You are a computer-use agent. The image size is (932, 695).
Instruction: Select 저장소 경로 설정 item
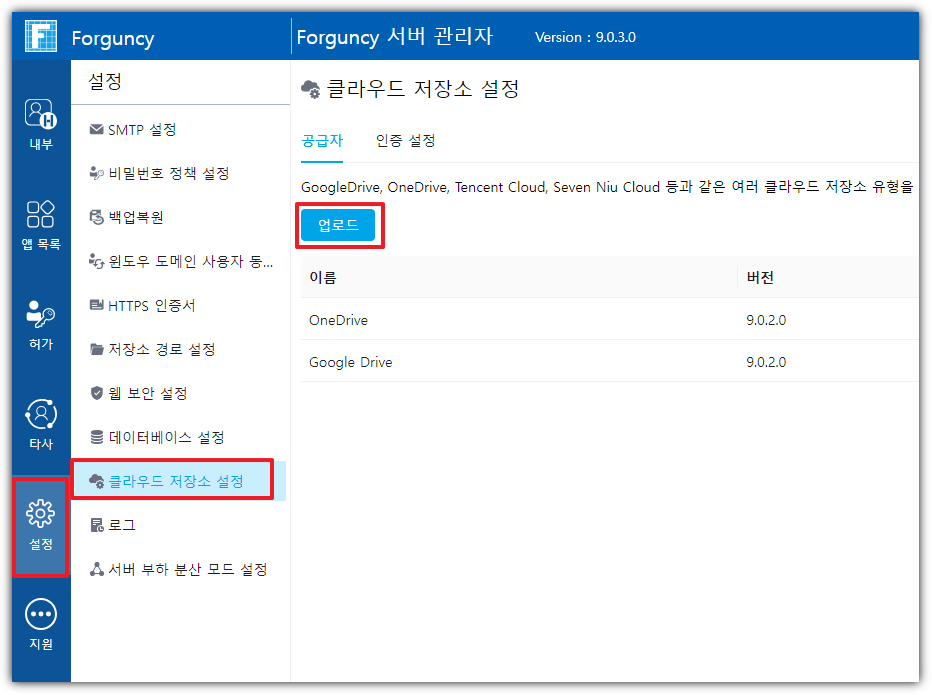pyautogui.click(x=161, y=350)
